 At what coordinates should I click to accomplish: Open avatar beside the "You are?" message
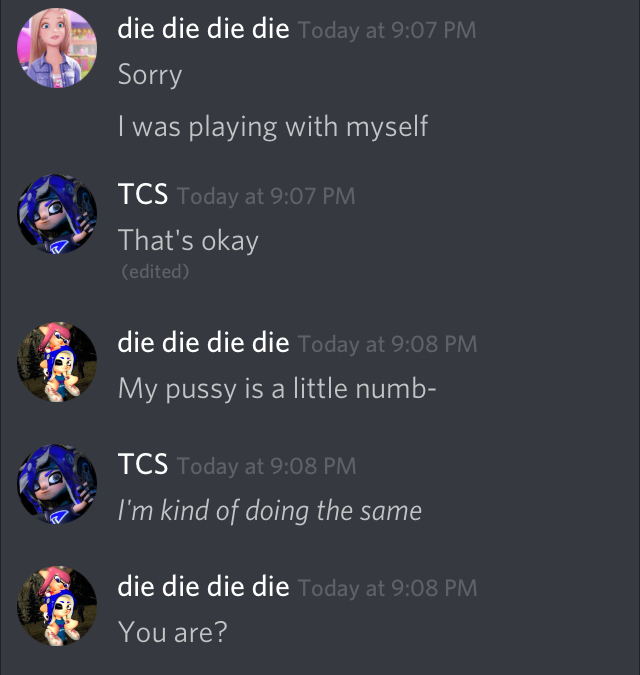pos(57,606)
